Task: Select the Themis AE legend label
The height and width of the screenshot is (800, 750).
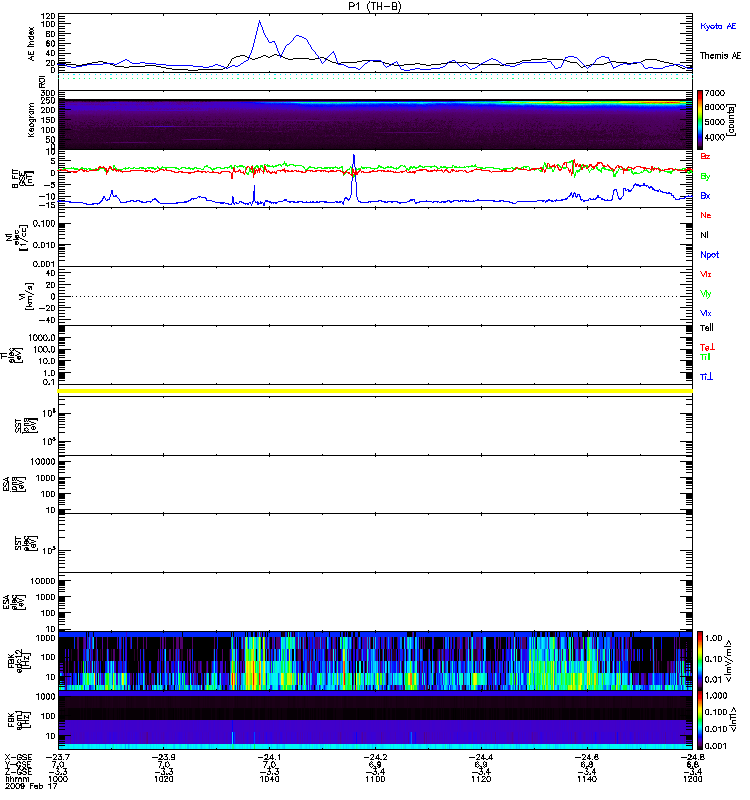Action: 720,56
